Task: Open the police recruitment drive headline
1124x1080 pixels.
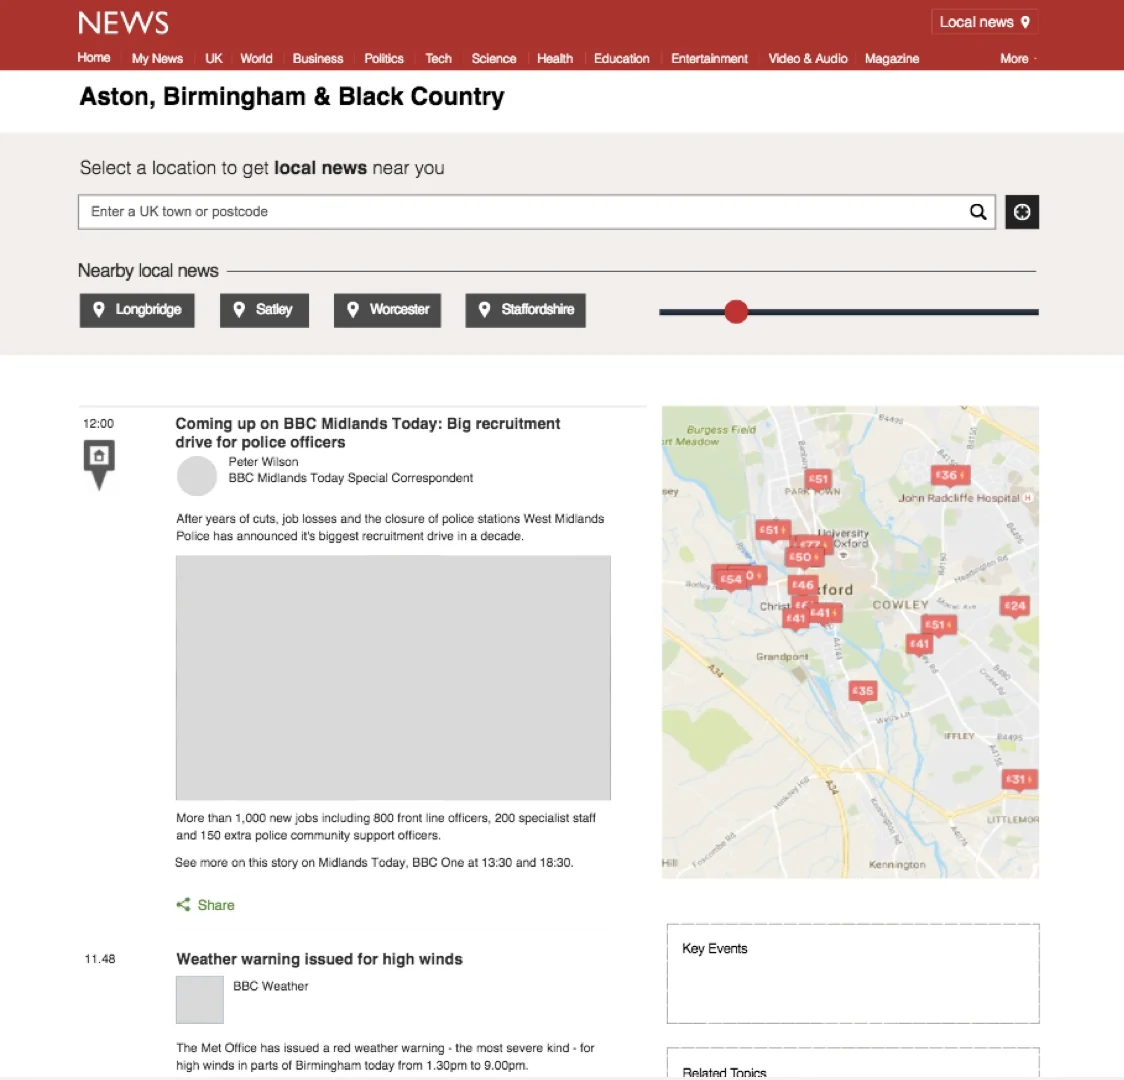Action: click(x=368, y=433)
